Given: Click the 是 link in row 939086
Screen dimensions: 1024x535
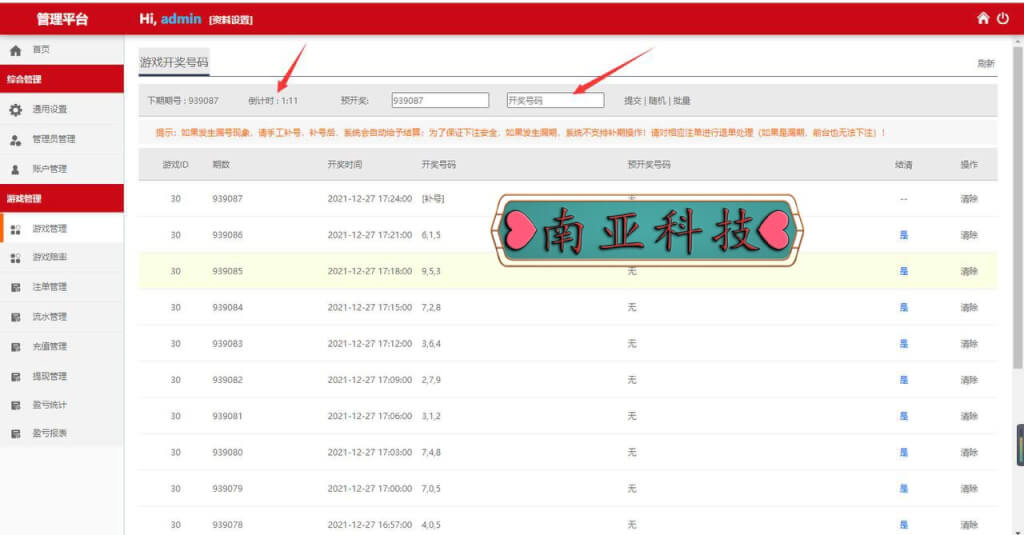Looking at the screenshot, I should click(904, 235).
